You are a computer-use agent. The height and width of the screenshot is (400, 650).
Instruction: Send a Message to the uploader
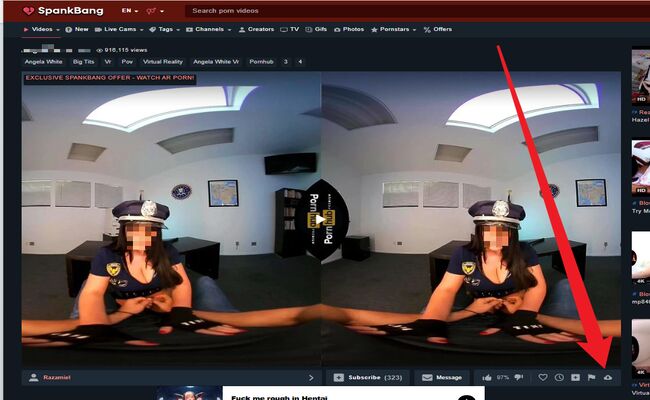click(442, 378)
